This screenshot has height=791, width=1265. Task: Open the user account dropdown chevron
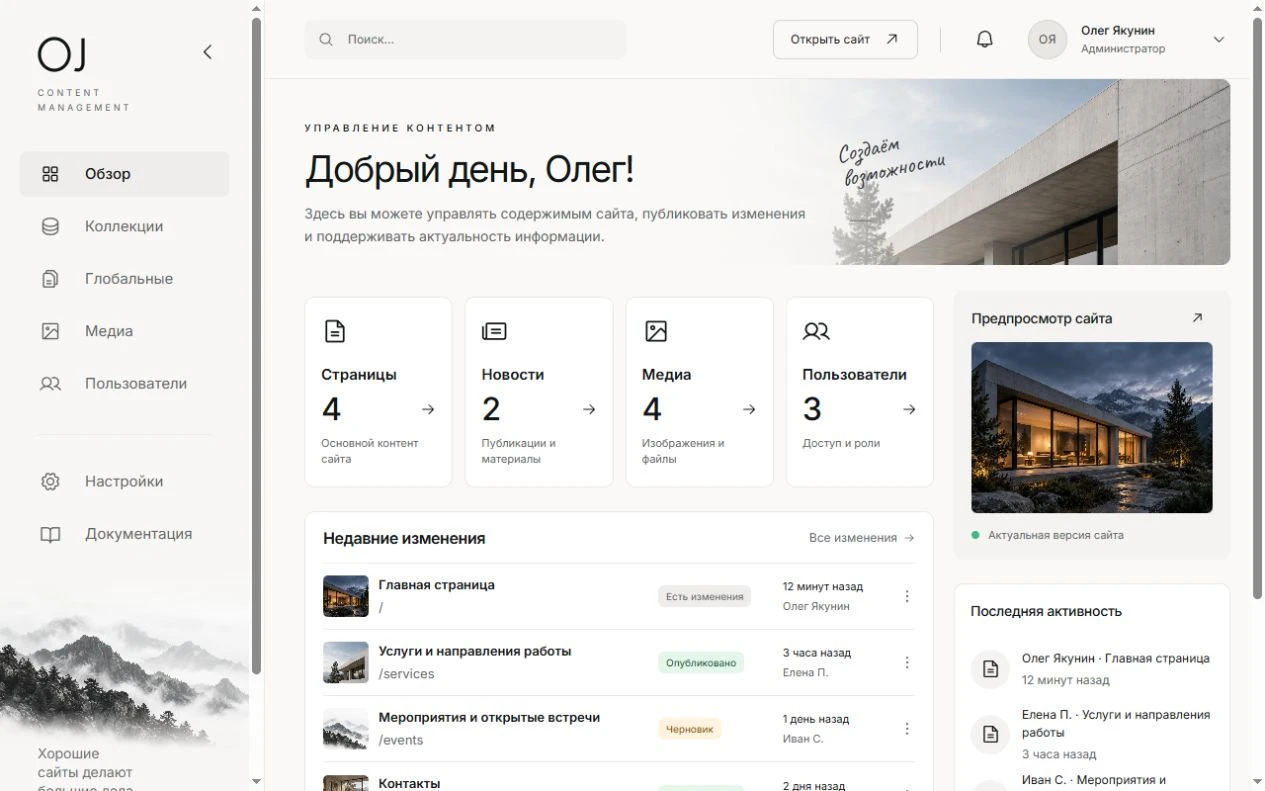click(1218, 40)
